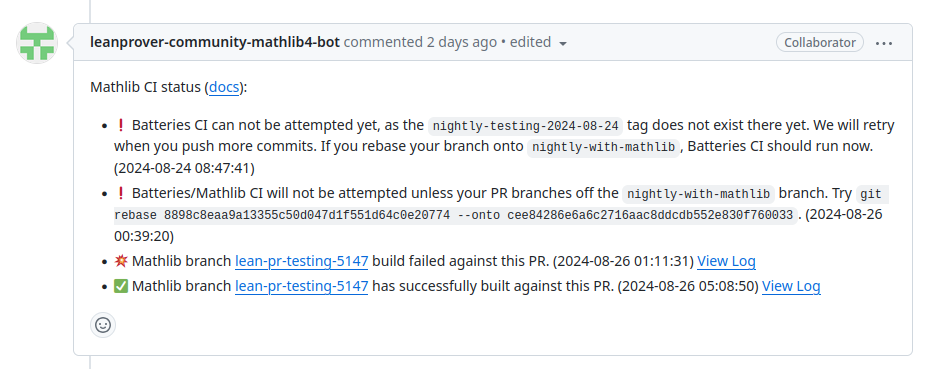
Task: Open lean-pr-testing-5147 link on the failed build line
Action: pyautogui.click(x=302, y=261)
